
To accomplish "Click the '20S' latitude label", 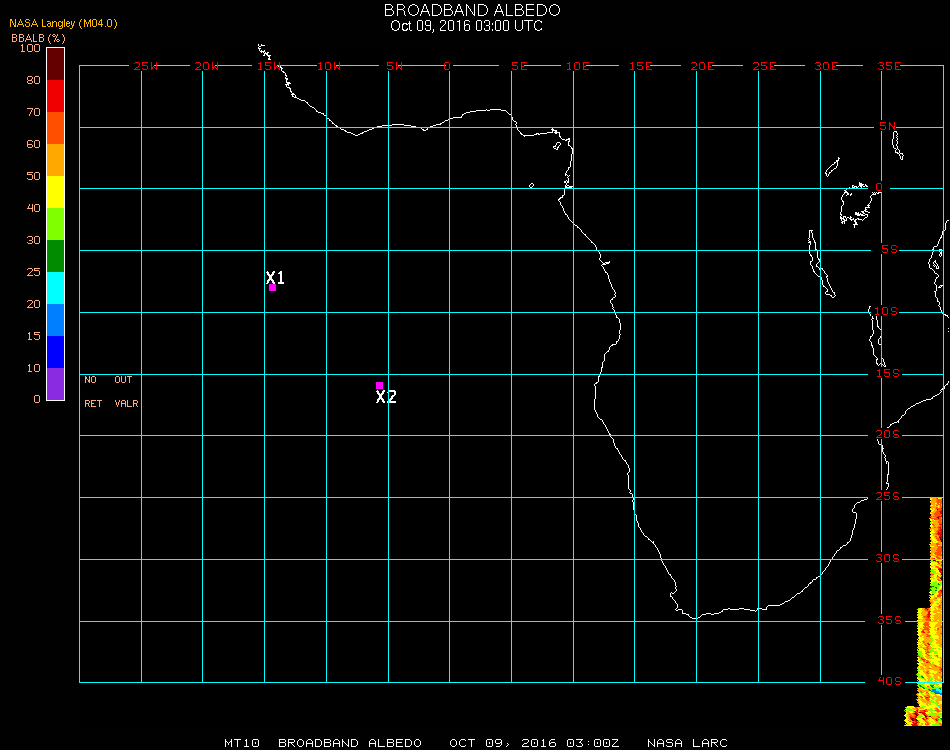I will point(888,434).
